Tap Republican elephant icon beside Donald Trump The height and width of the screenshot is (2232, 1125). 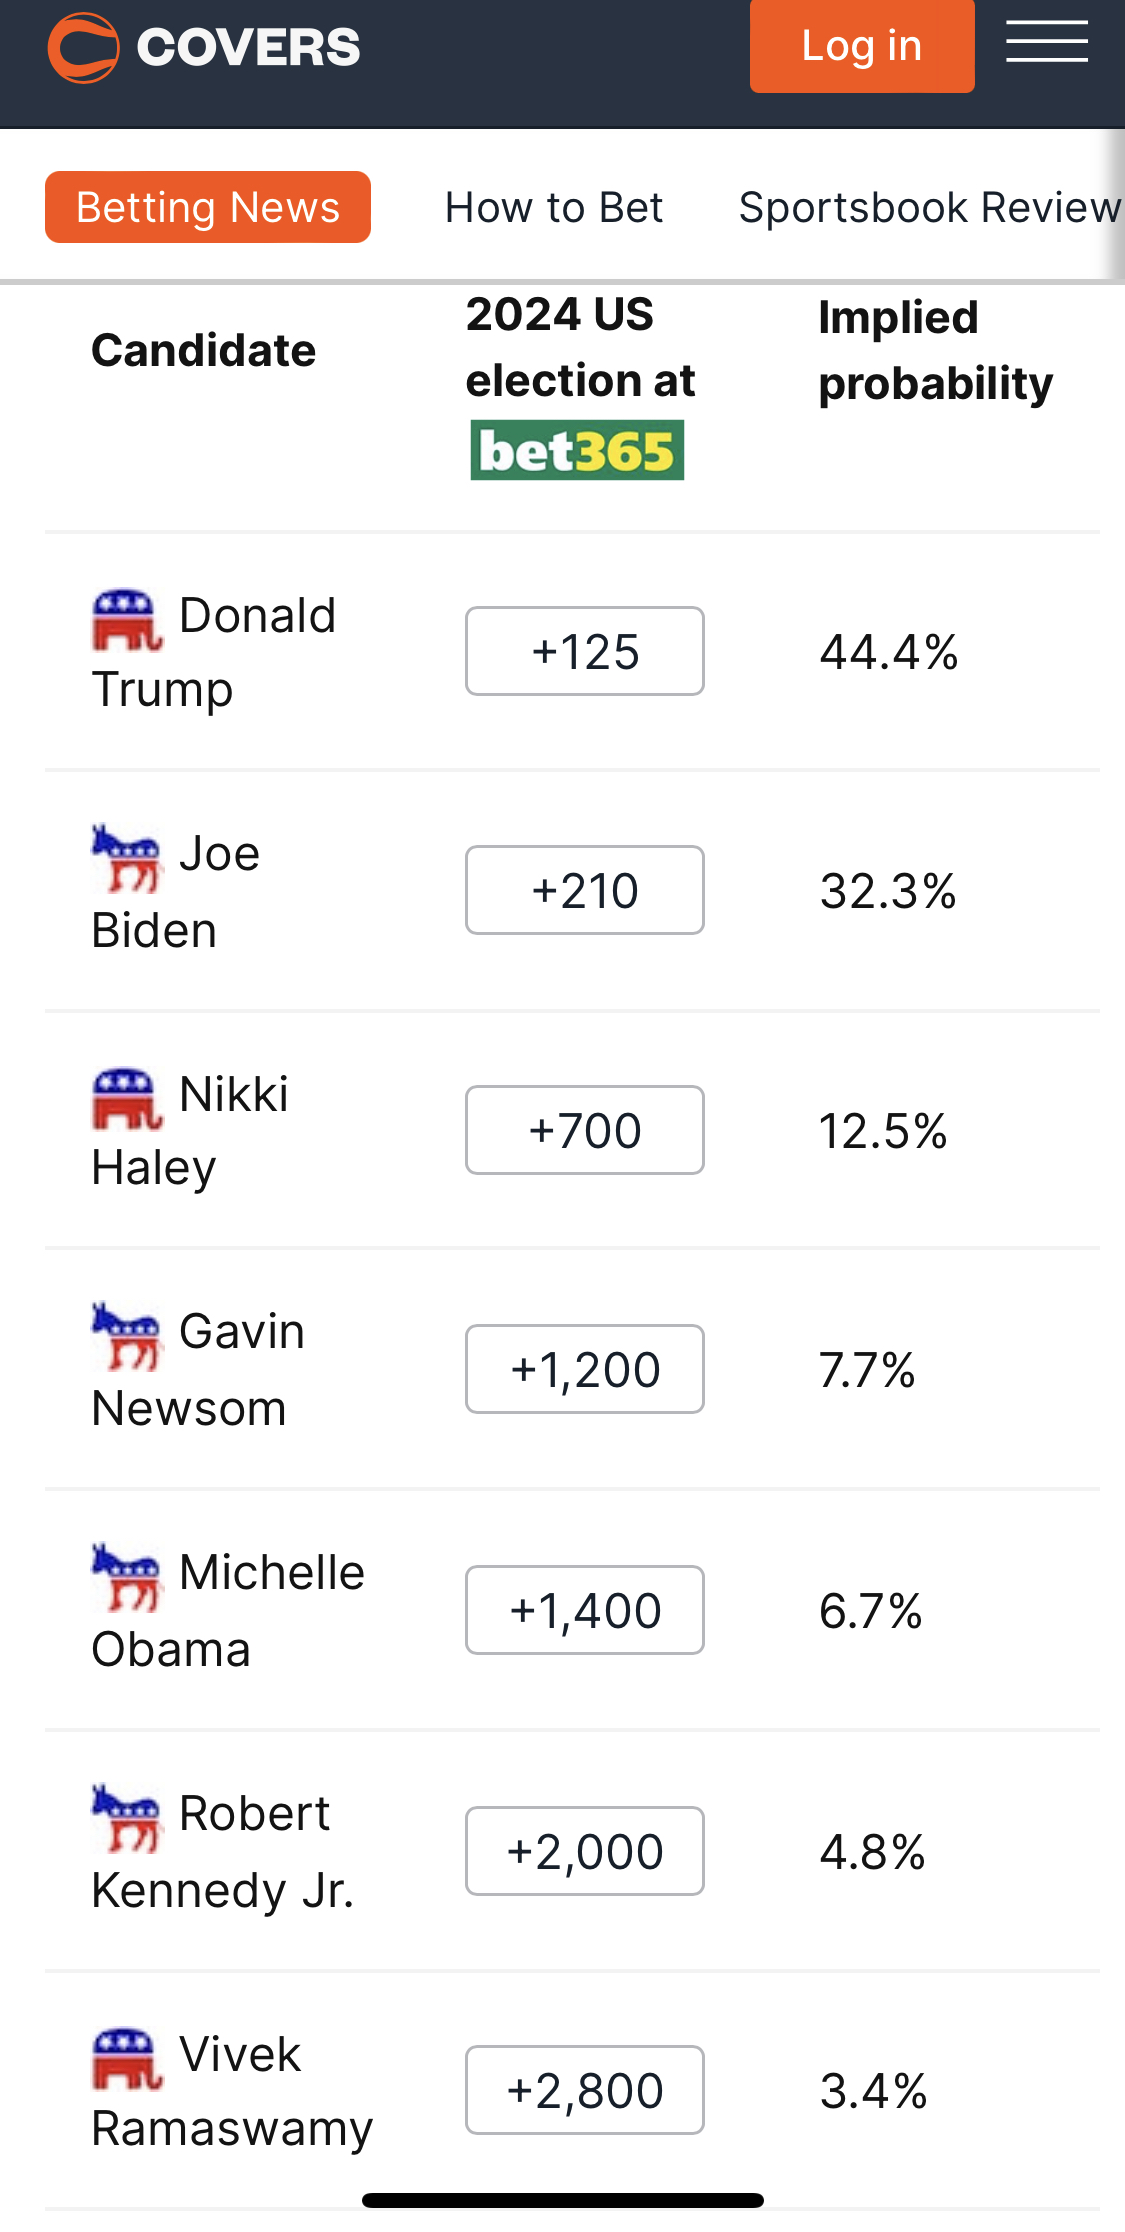127,619
